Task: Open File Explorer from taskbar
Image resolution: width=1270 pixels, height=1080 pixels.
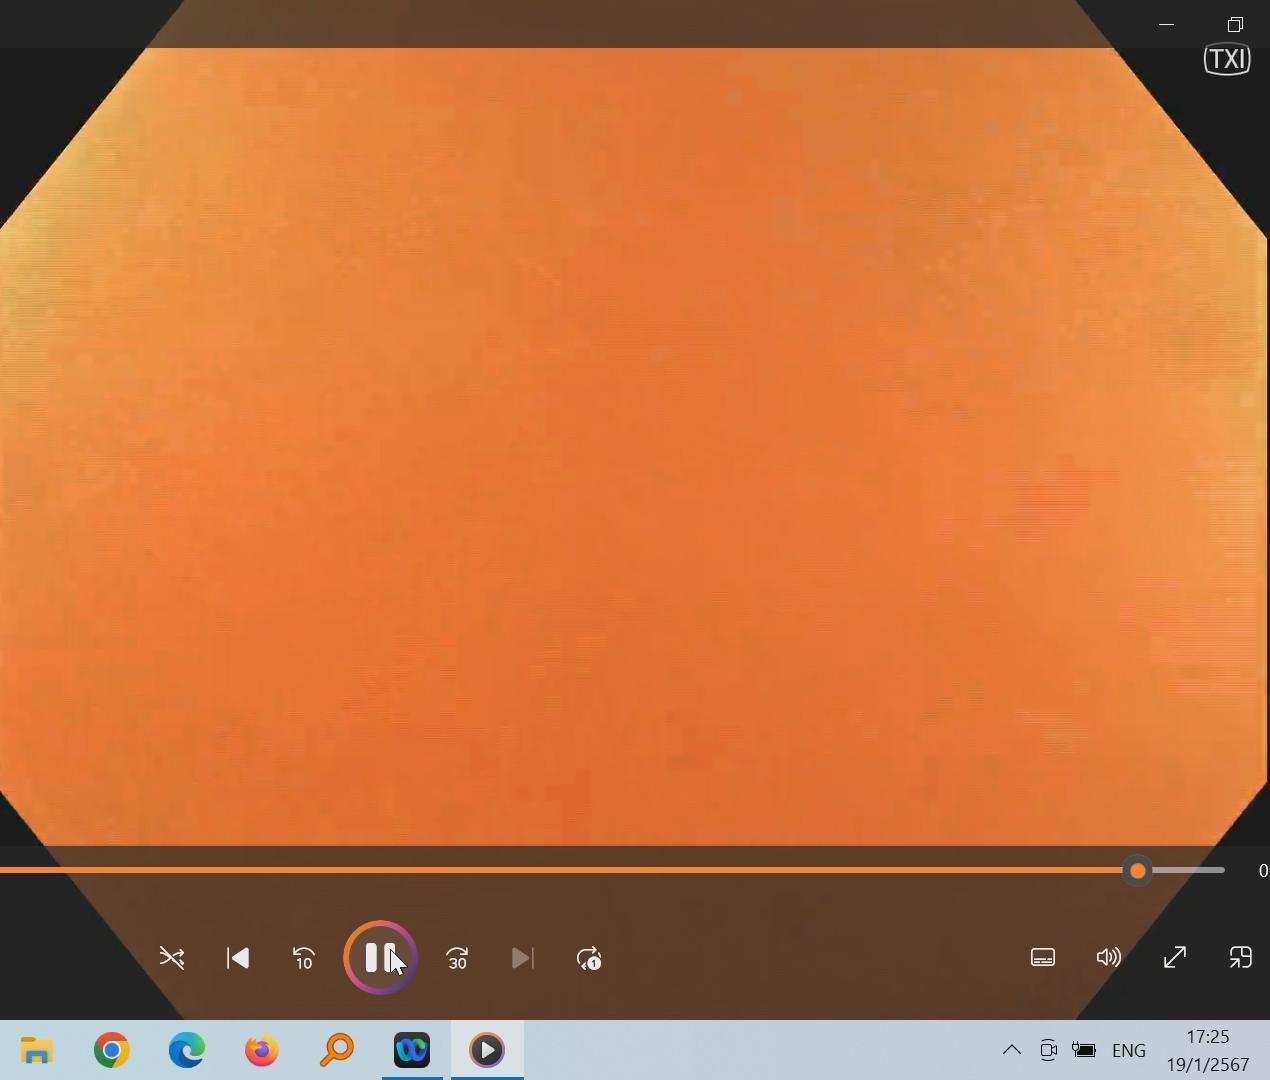Action: [x=37, y=1050]
